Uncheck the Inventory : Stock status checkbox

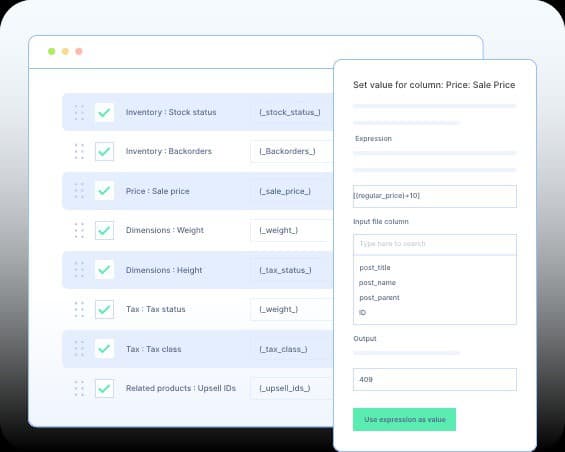click(104, 112)
